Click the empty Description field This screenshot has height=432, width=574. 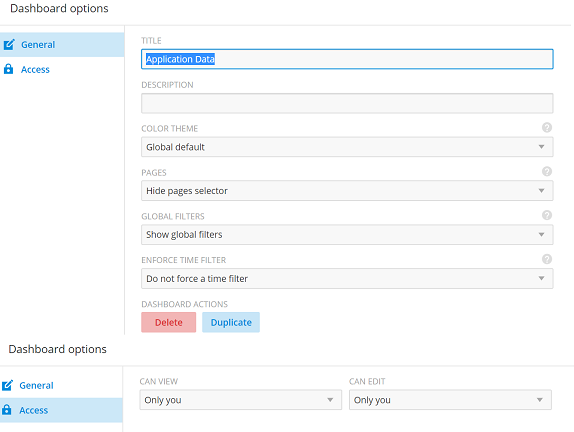(347, 103)
